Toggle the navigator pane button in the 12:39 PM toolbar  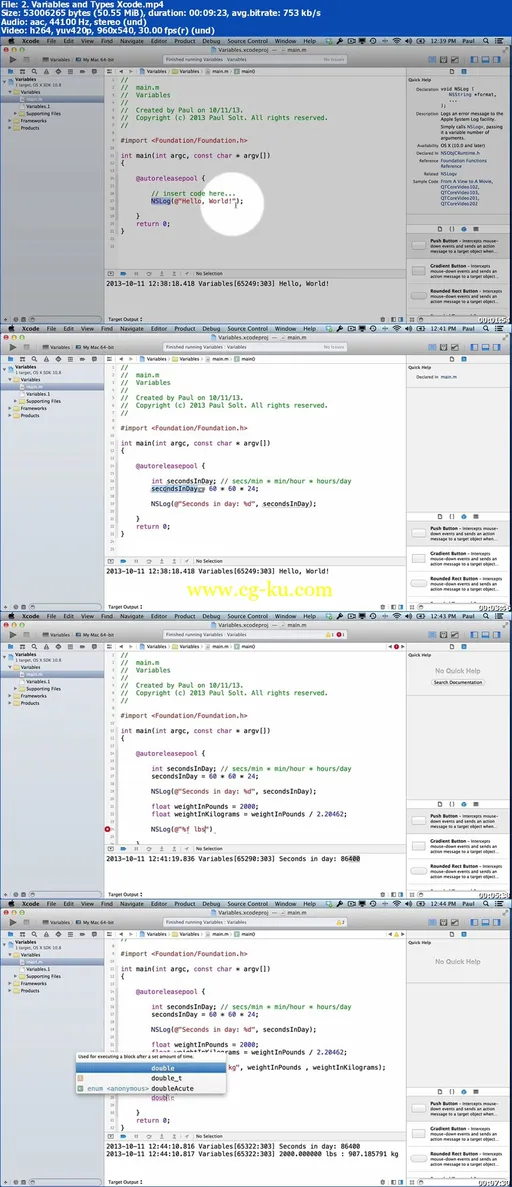coord(474,60)
